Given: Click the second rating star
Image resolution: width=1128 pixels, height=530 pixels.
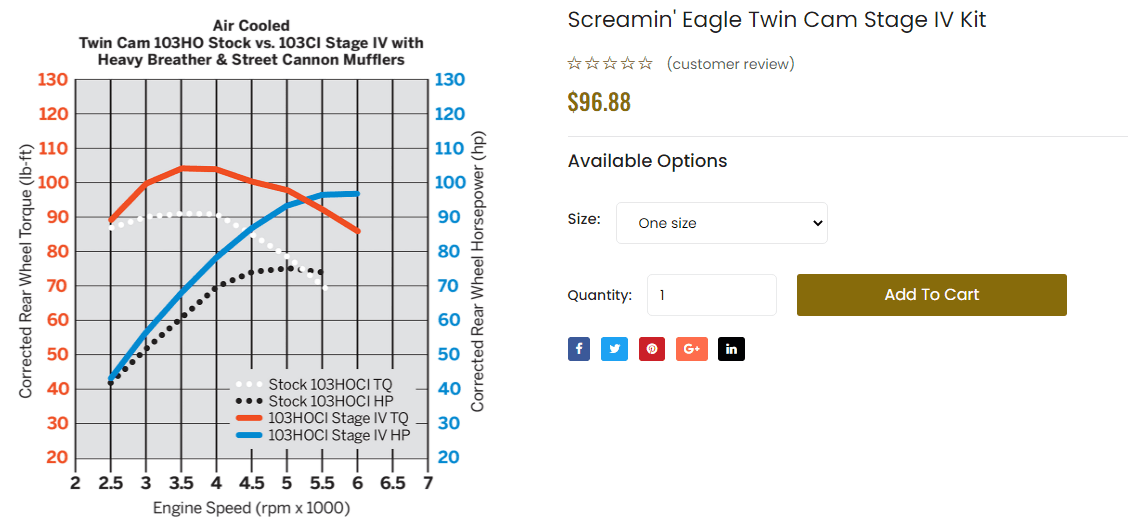Looking at the screenshot, I should tap(592, 64).
